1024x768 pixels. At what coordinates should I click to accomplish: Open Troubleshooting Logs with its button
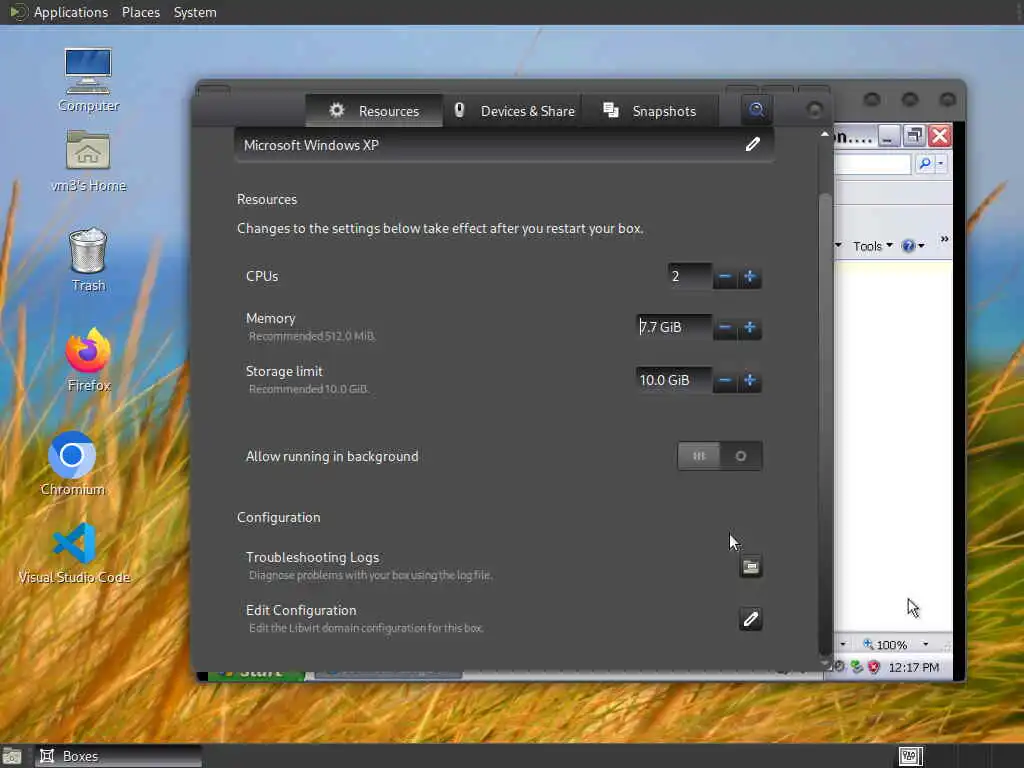click(751, 566)
